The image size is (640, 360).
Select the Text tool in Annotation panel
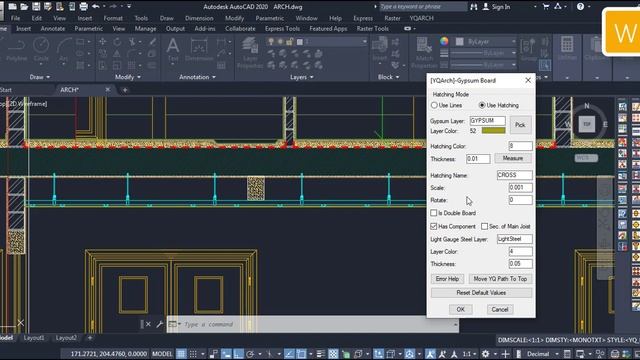[x=173, y=49]
